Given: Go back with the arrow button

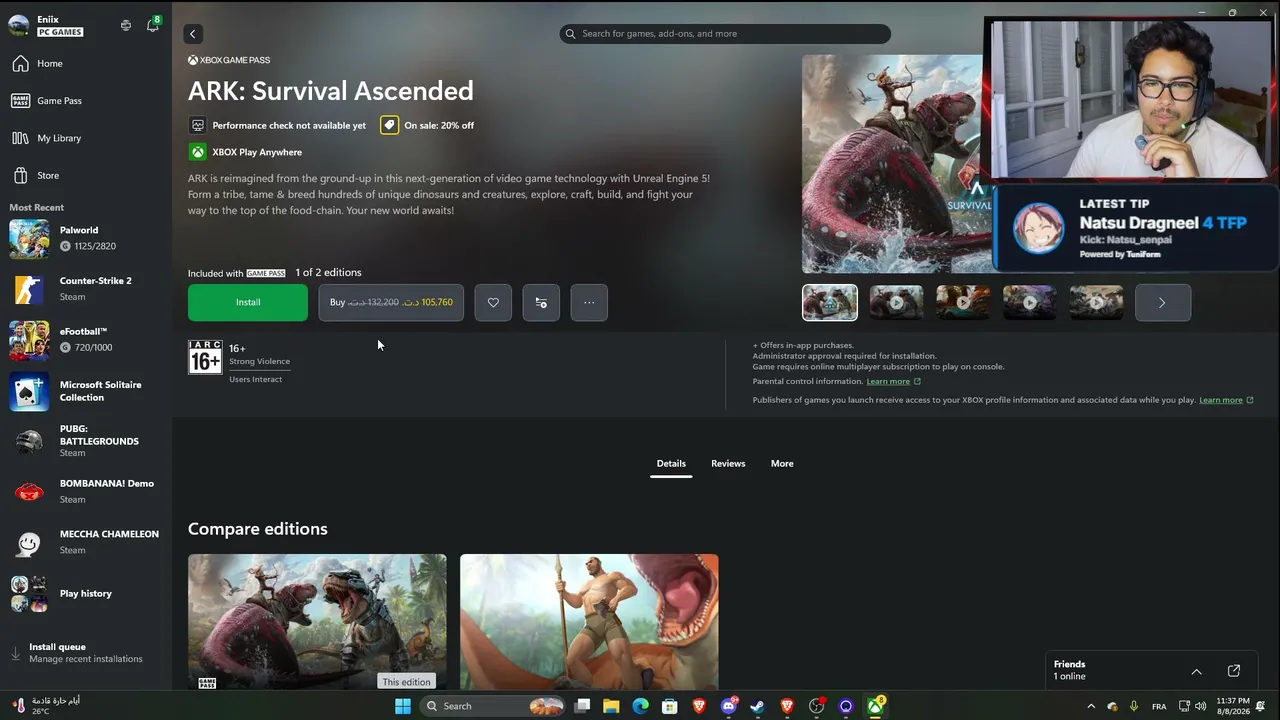Looking at the screenshot, I should tap(193, 34).
